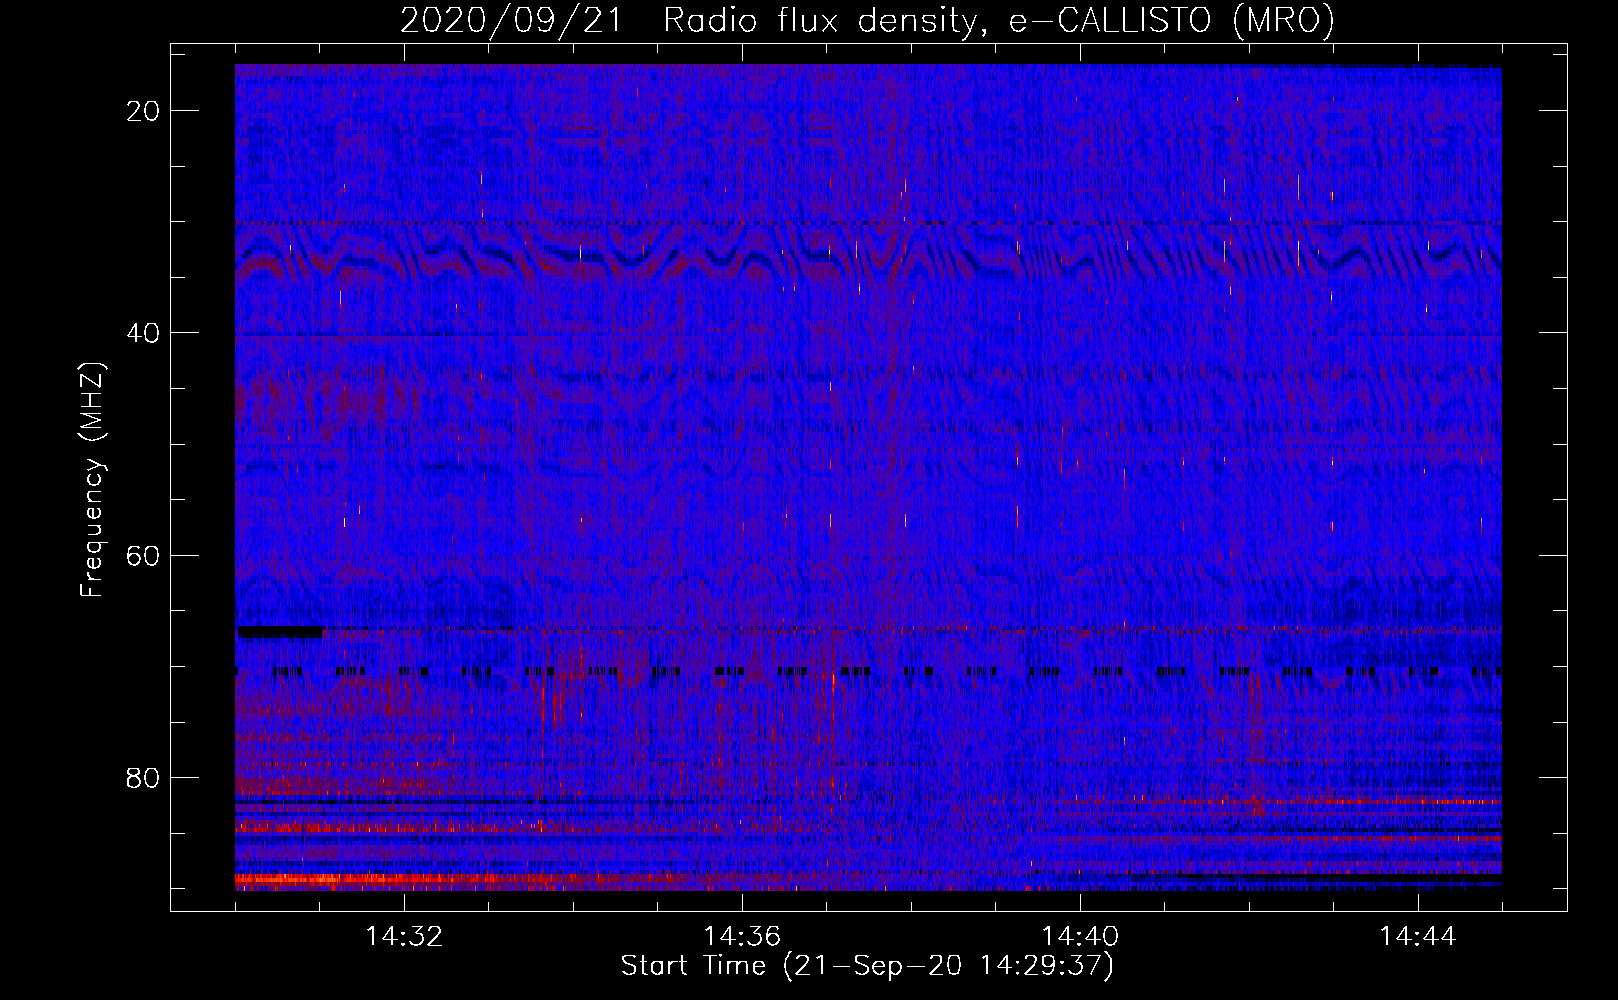Click the 14:40 time tick label
1618x1000 pixels.
pos(1080,937)
